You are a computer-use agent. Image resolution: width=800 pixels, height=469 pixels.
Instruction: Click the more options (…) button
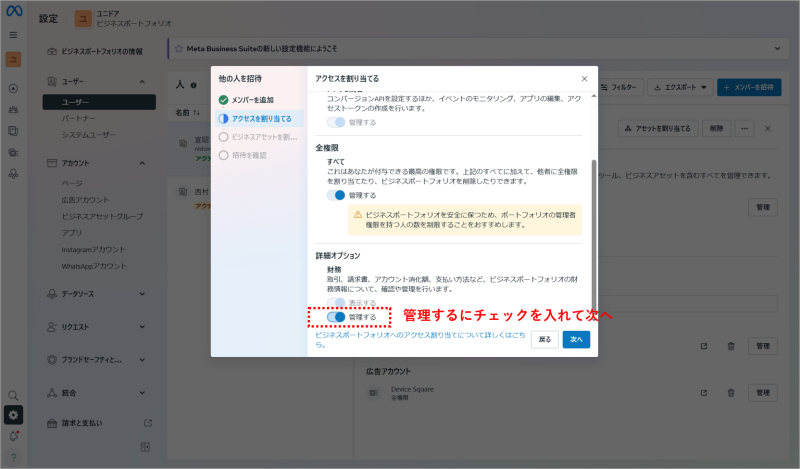(x=744, y=129)
